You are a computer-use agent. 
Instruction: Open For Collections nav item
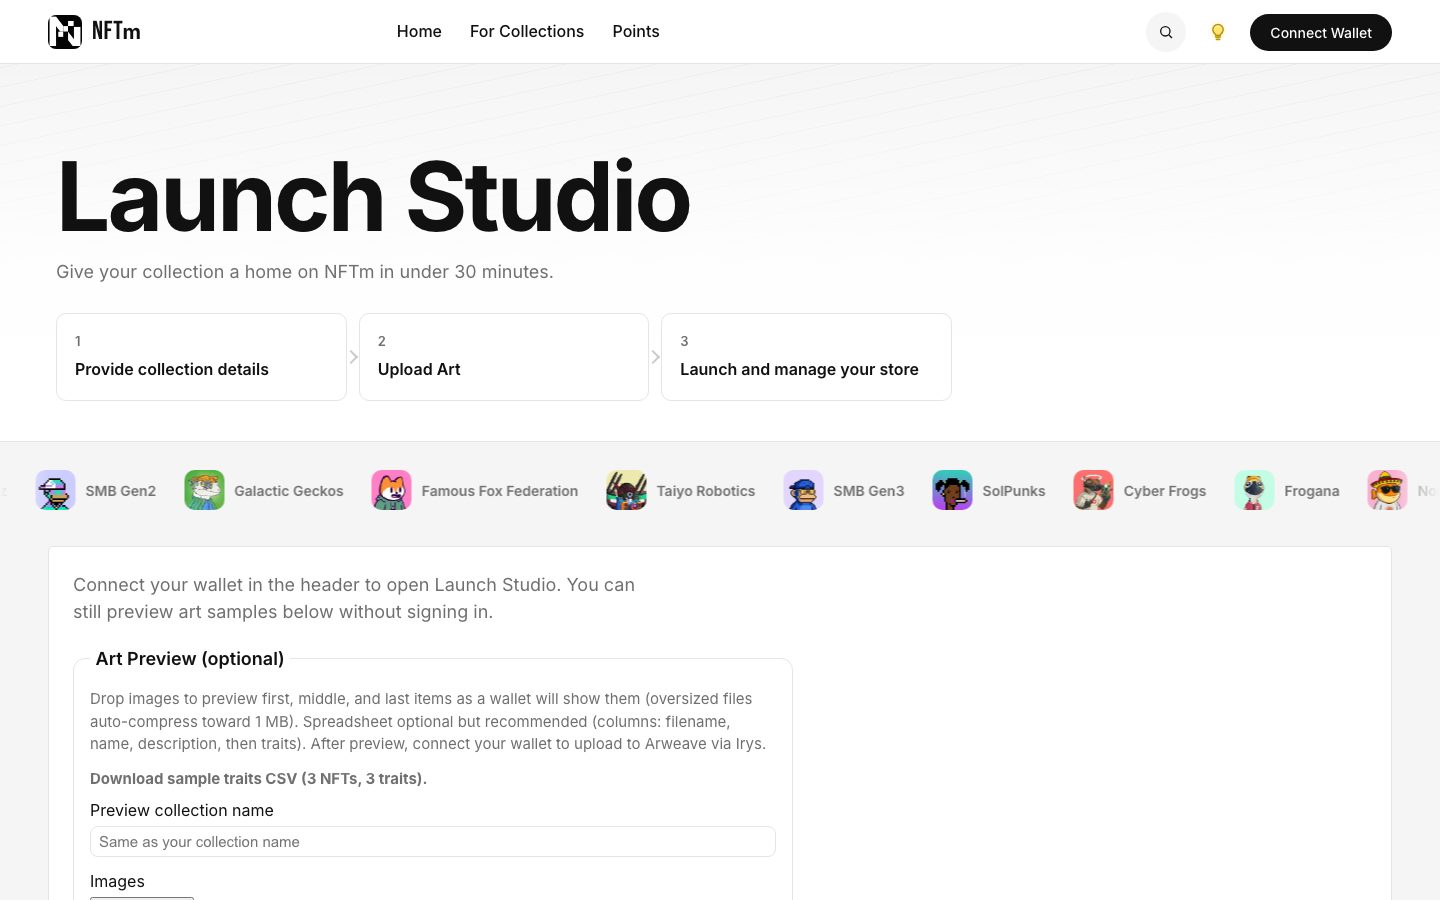tap(527, 31)
